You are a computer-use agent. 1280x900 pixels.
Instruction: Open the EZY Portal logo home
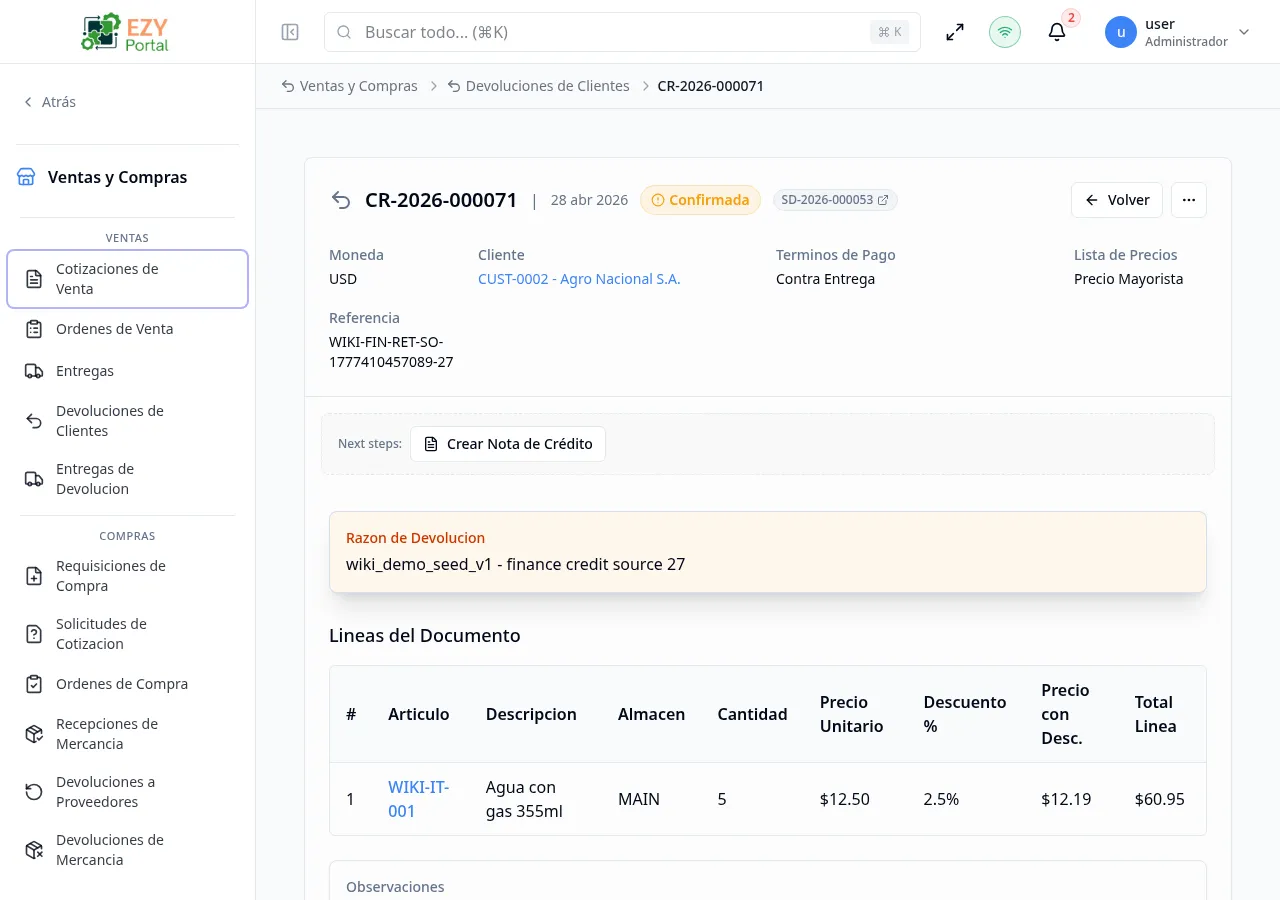(x=125, y=32)
